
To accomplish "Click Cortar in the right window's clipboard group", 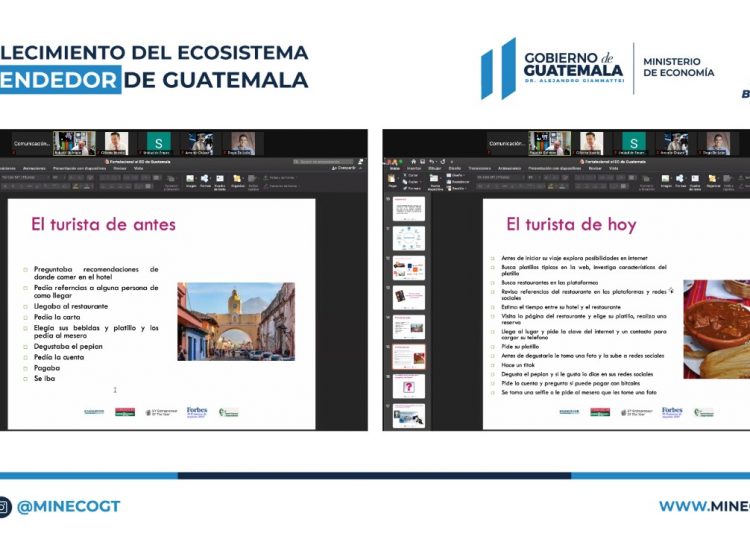I will point(410,176).
